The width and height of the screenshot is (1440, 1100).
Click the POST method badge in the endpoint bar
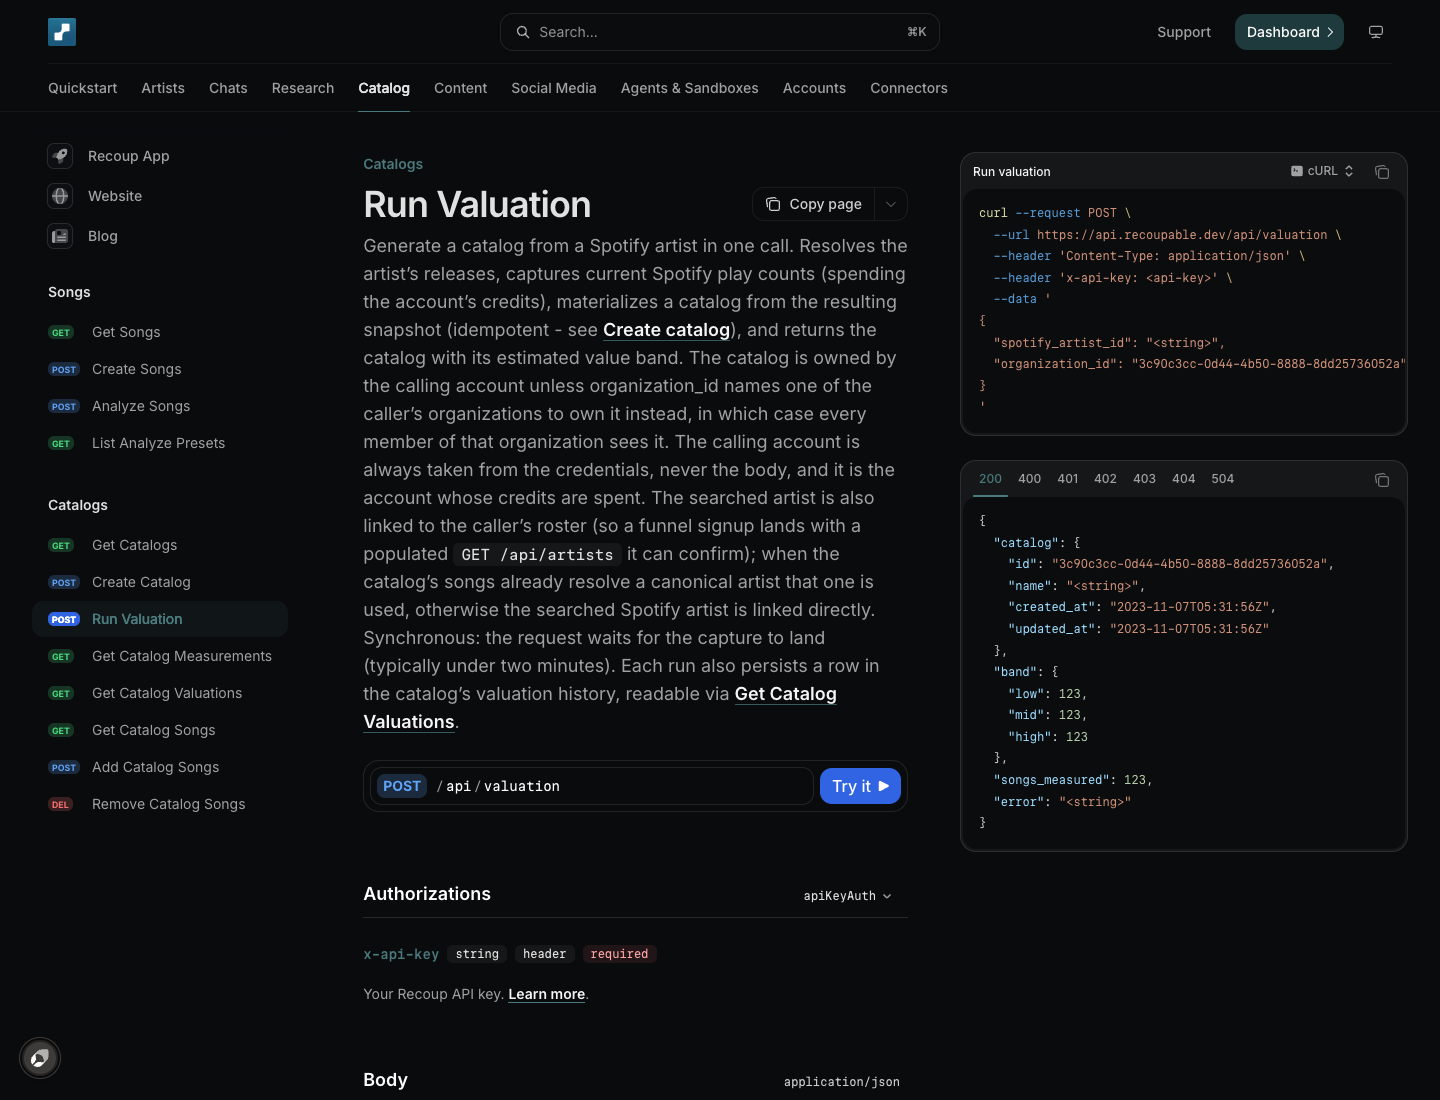(x=402, y=786)
